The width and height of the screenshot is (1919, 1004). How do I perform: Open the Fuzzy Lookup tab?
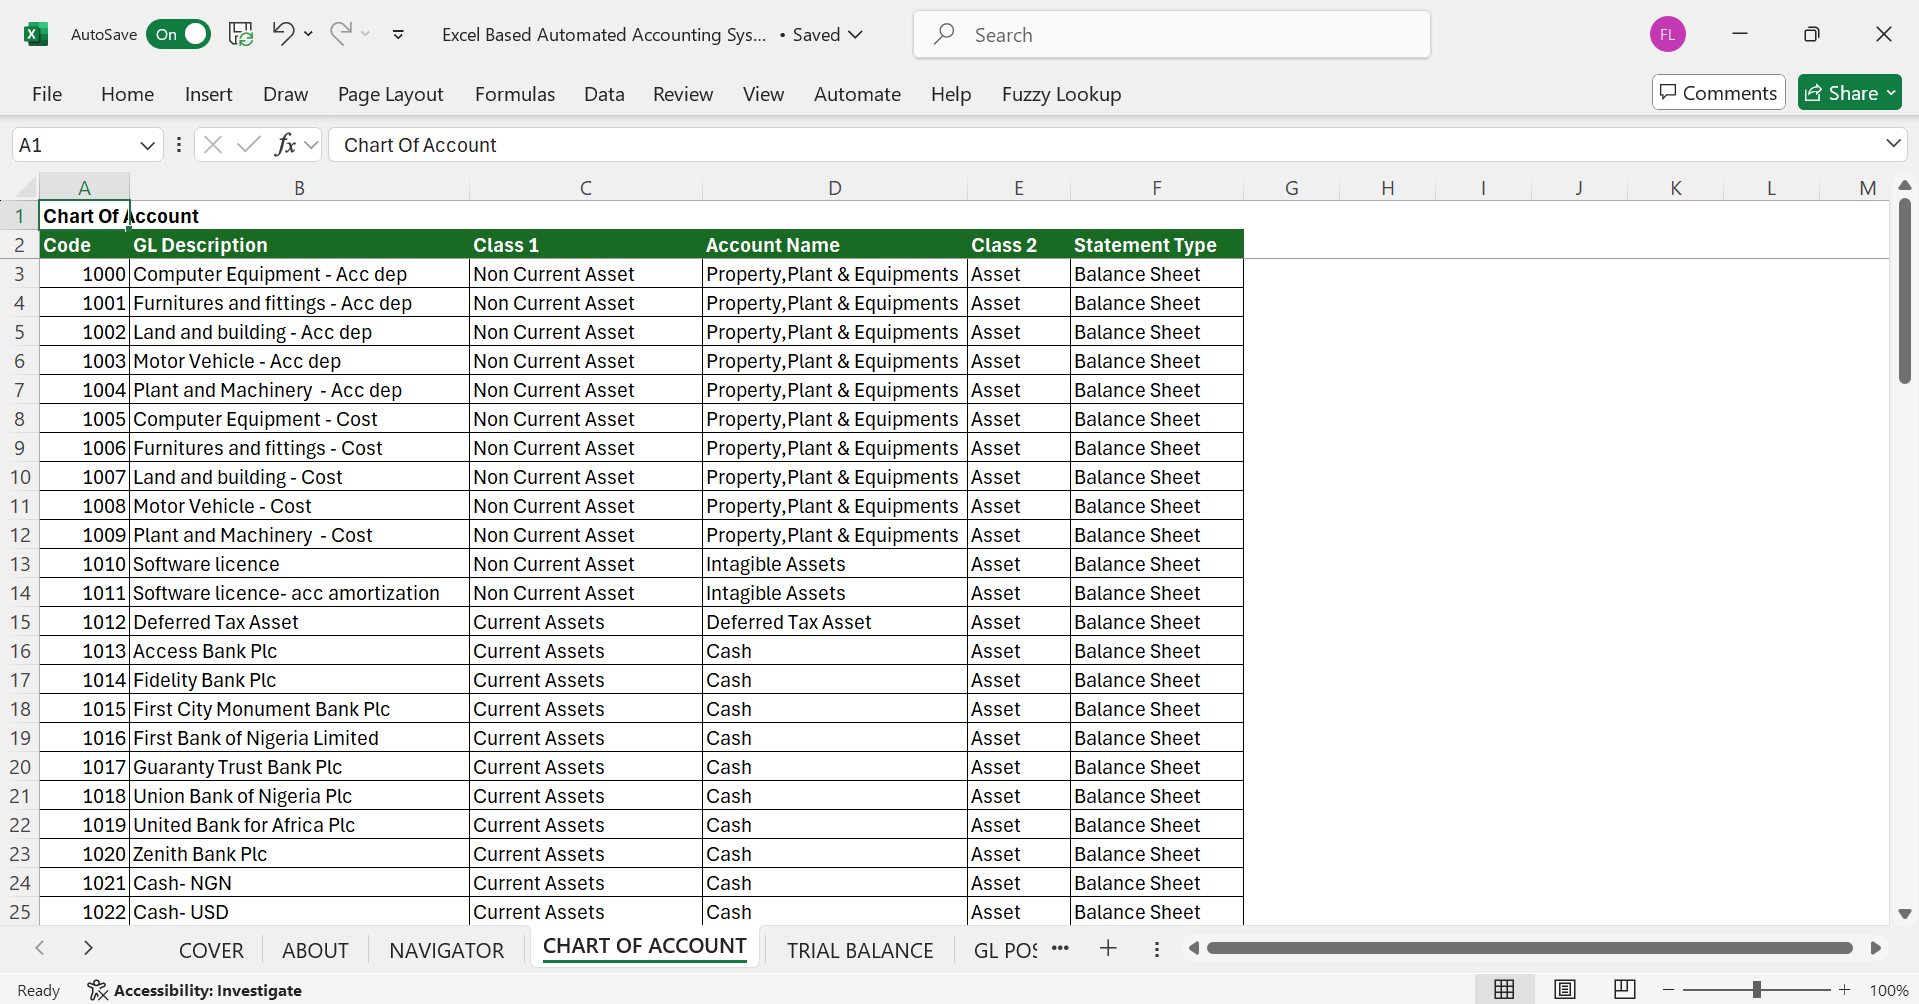(1061, 94)
